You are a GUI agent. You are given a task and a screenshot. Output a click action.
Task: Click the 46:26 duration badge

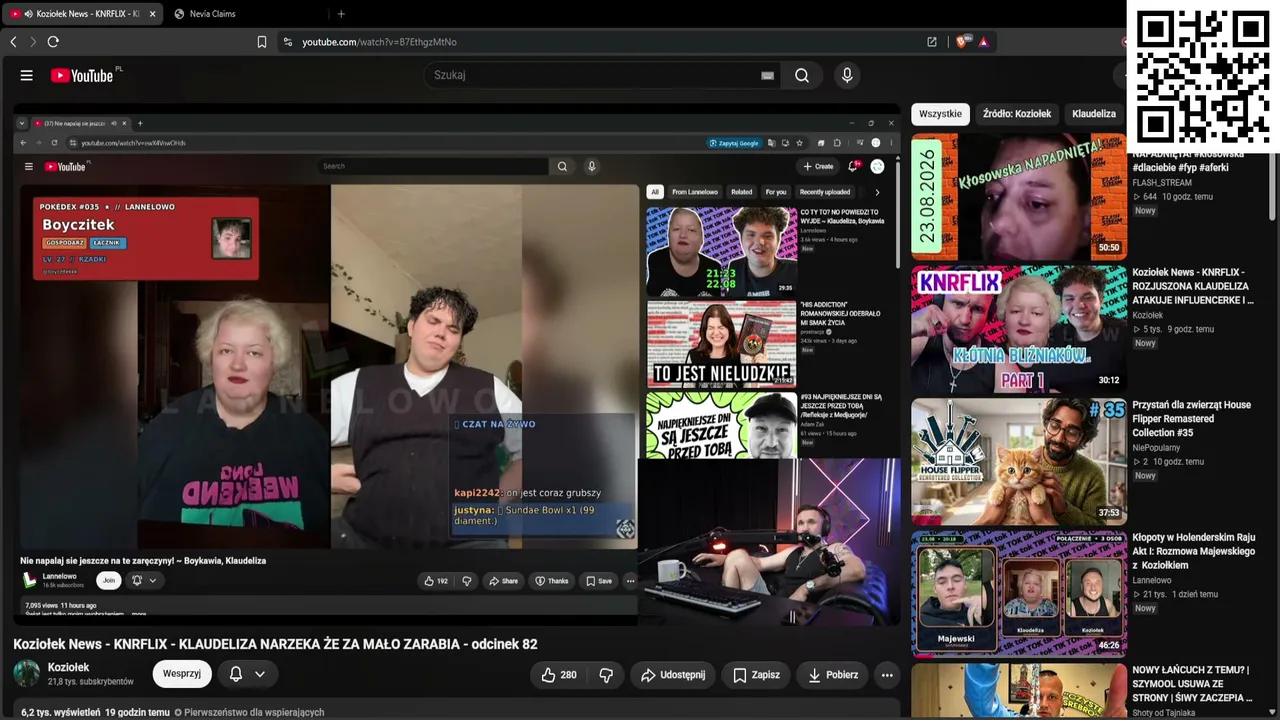(x=1109, y=645)
